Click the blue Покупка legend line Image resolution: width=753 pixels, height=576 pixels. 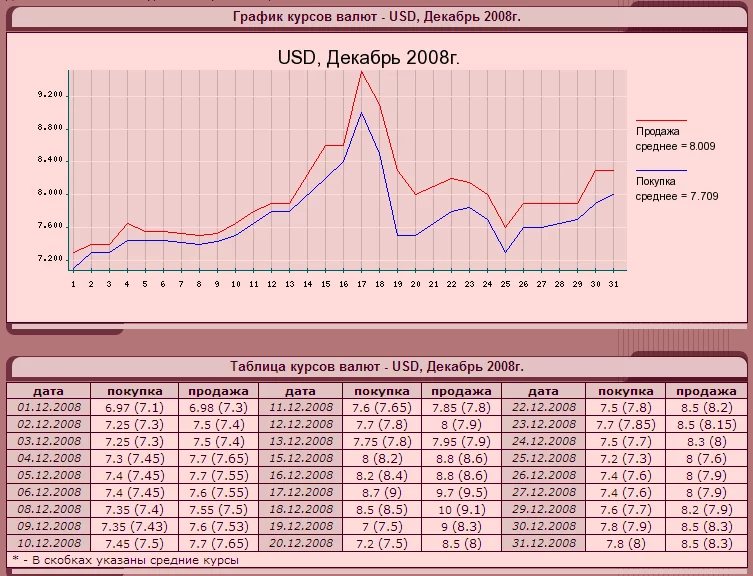click(661, 170)
